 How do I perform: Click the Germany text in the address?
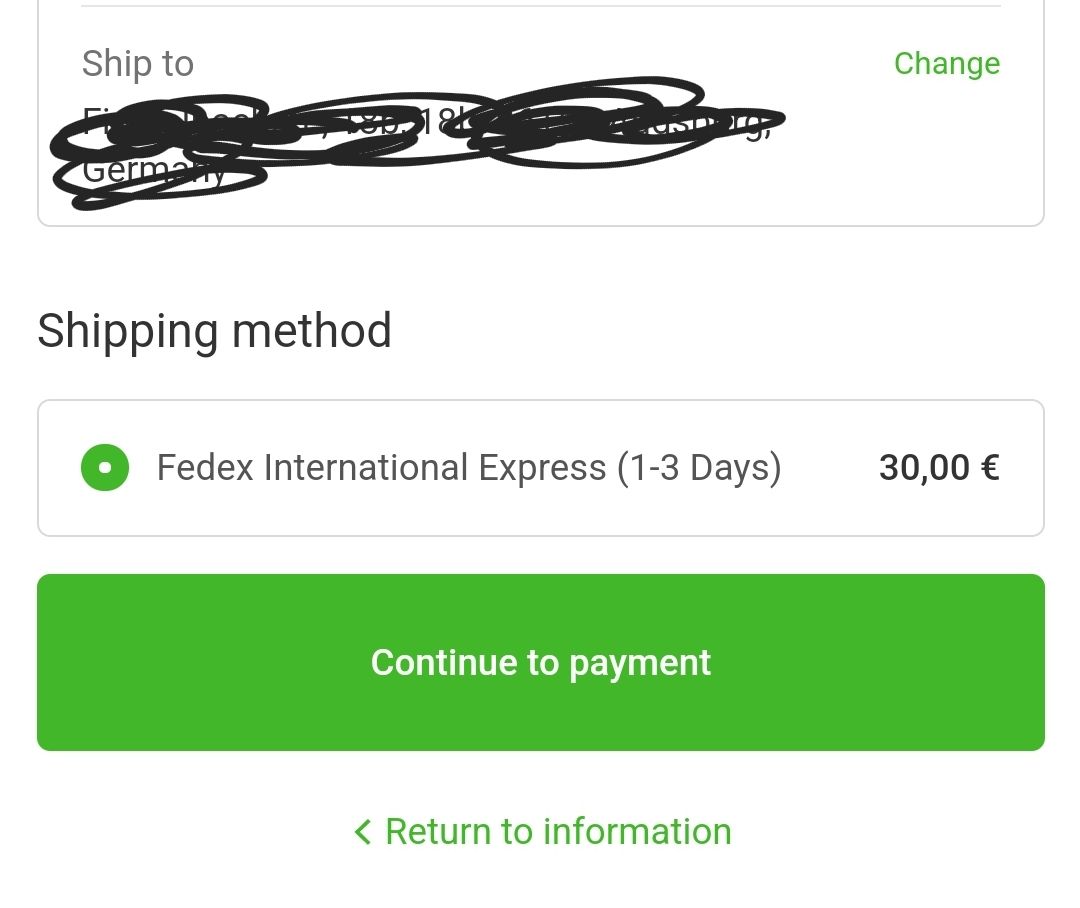(x=155, y=171)
